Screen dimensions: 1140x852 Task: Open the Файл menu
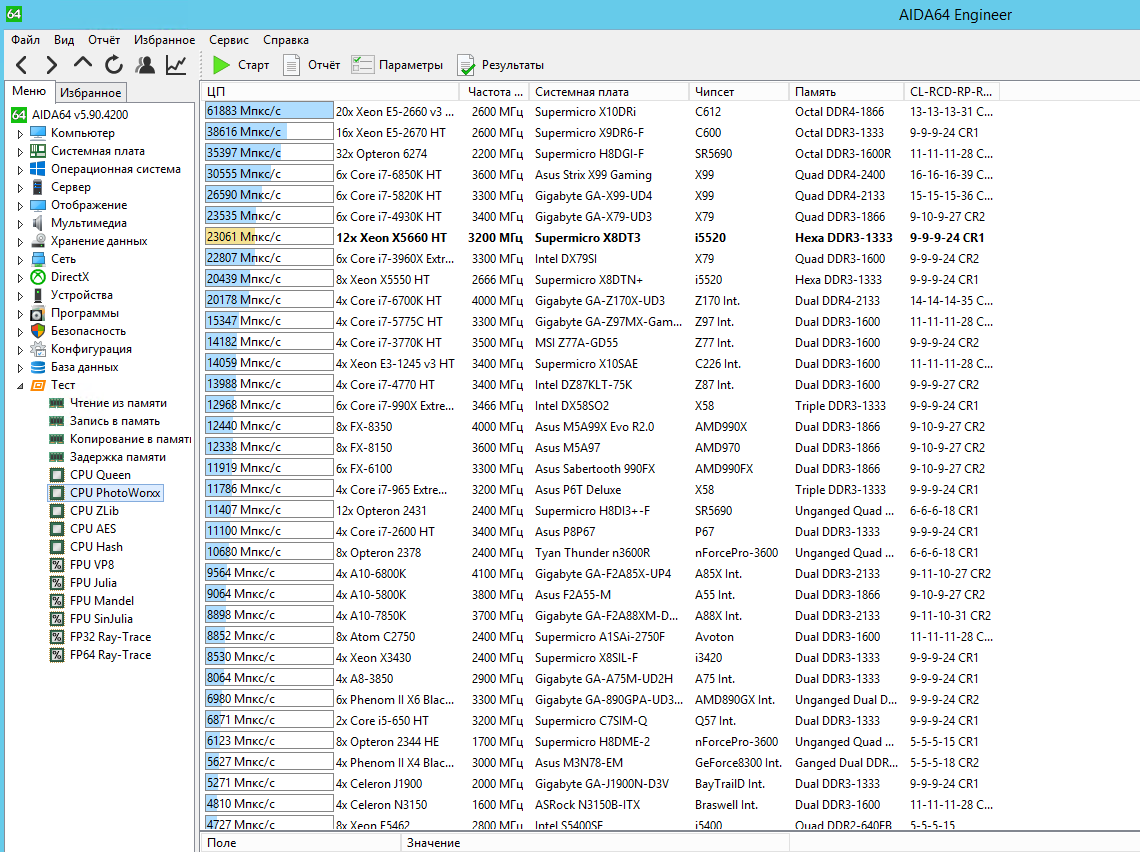[25, 40]
